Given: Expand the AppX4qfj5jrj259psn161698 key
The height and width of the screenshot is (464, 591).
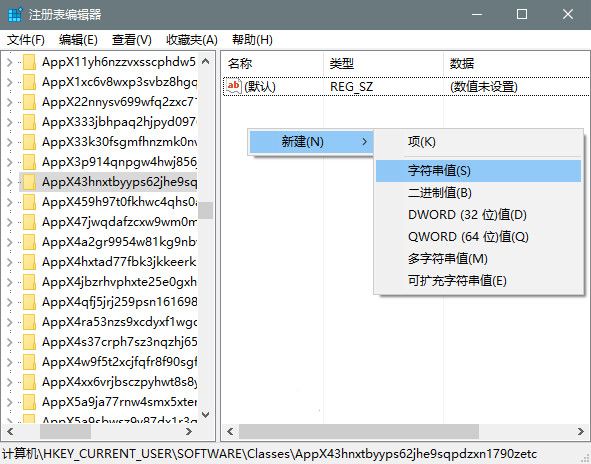Looking at the screenshot, I should 10,302.
